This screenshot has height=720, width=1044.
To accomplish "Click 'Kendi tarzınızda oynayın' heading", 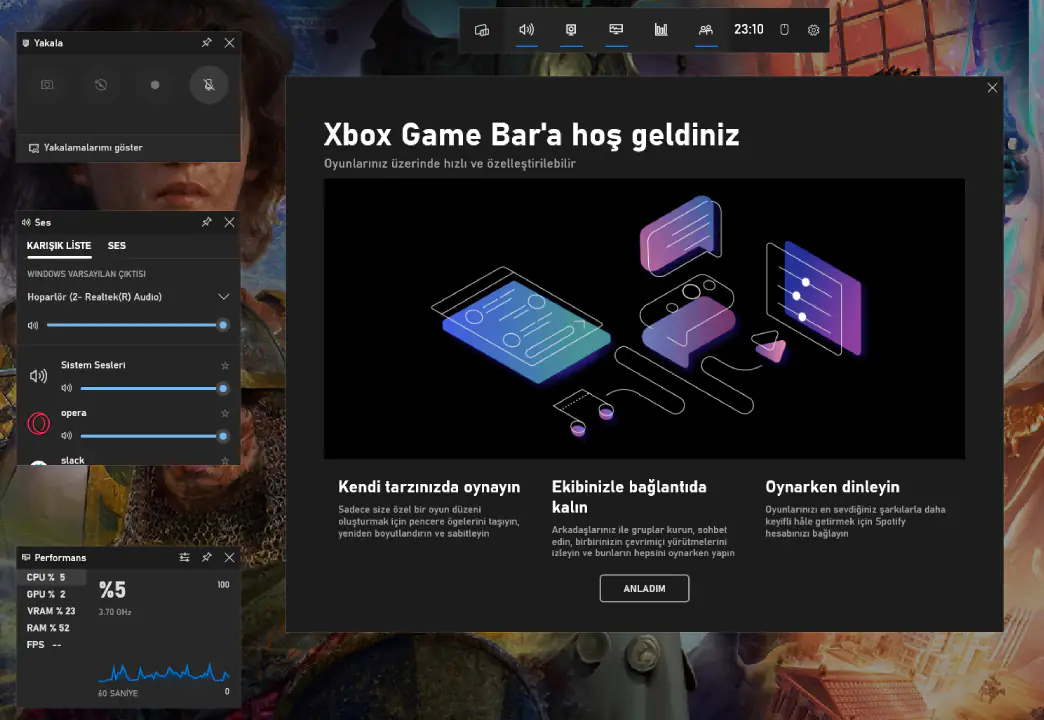I will click(x=429, y=487).
